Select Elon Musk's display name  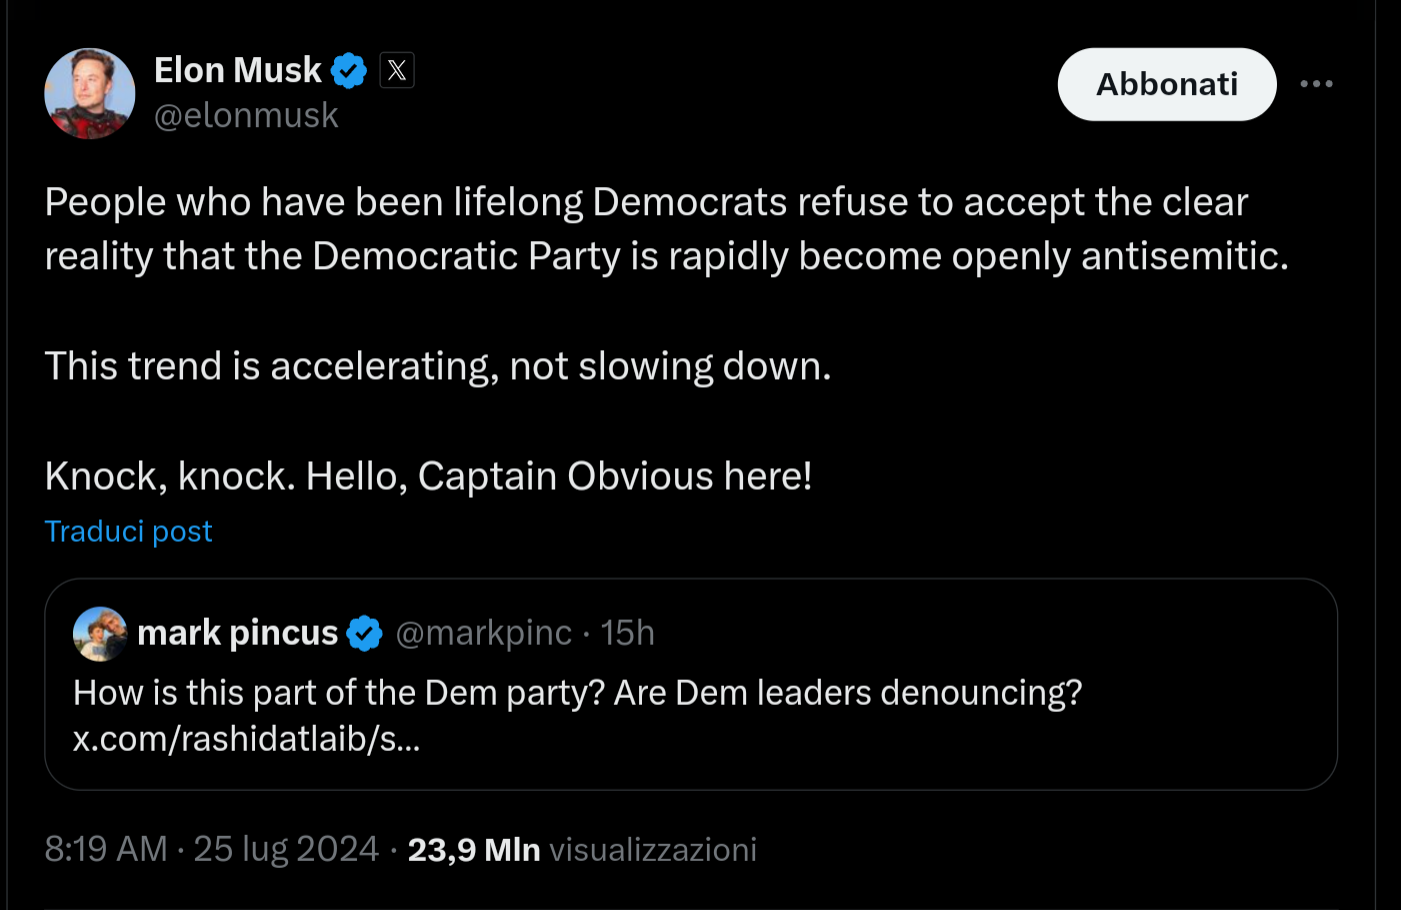pyautogui.click(x=237, y=69)
